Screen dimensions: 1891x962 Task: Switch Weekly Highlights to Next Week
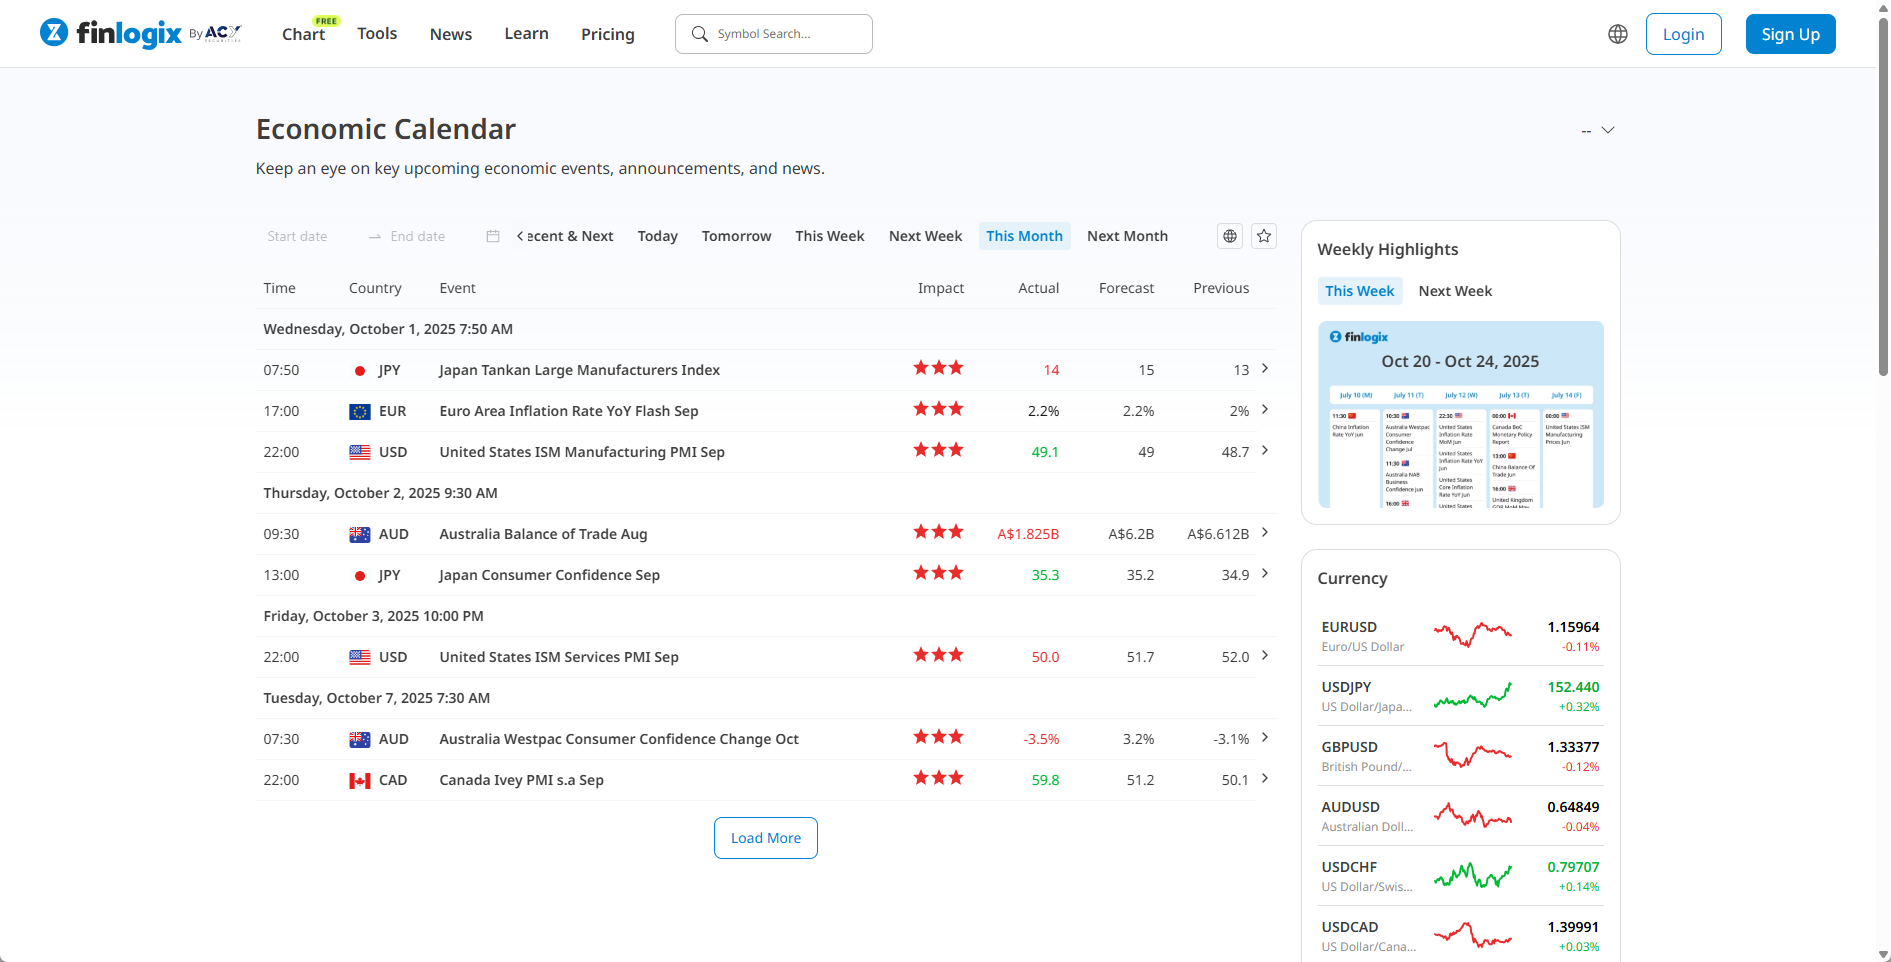pyautogui.click(x=1454, y=291)
